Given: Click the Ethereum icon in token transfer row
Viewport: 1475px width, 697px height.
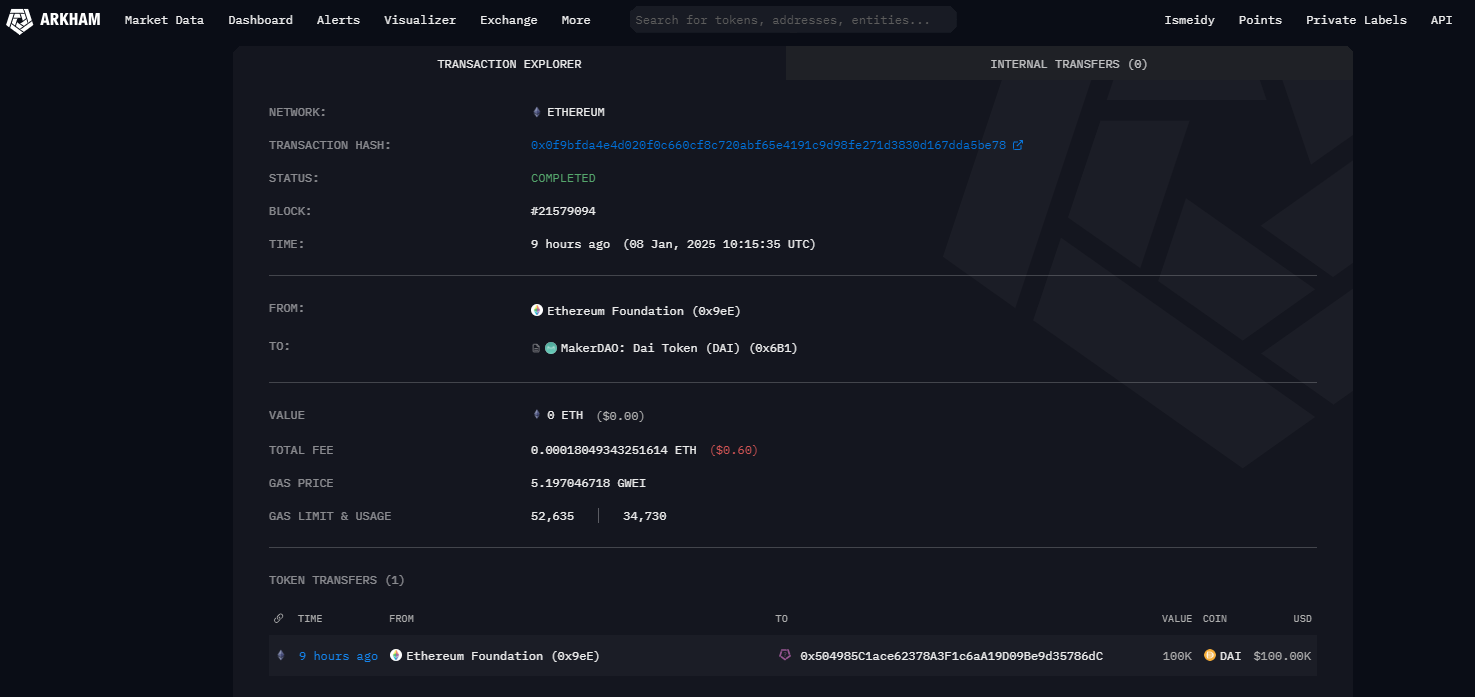Looking at the screenshot, I should click(280, 656).
